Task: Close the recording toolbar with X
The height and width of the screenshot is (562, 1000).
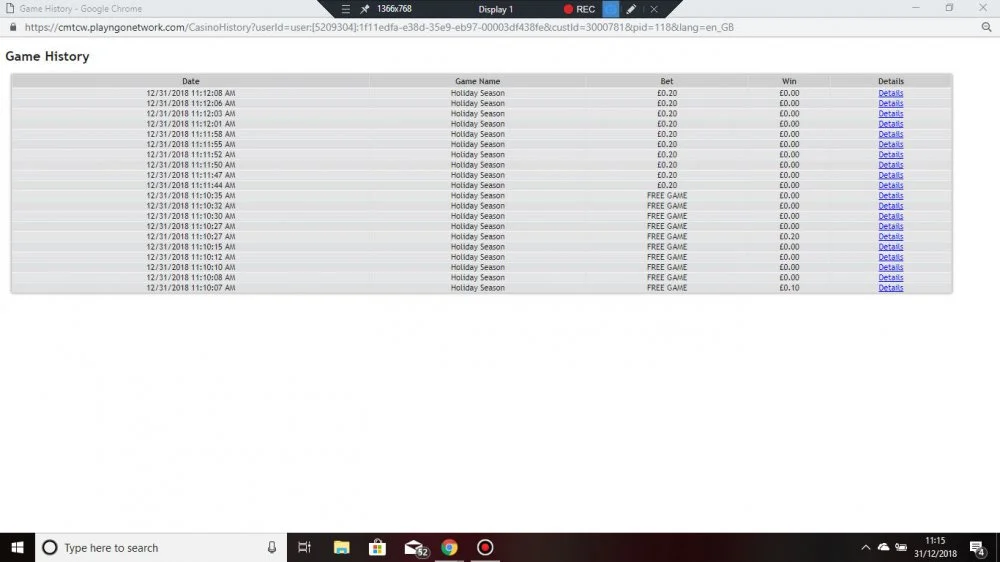Action: (x=654, y=9)
